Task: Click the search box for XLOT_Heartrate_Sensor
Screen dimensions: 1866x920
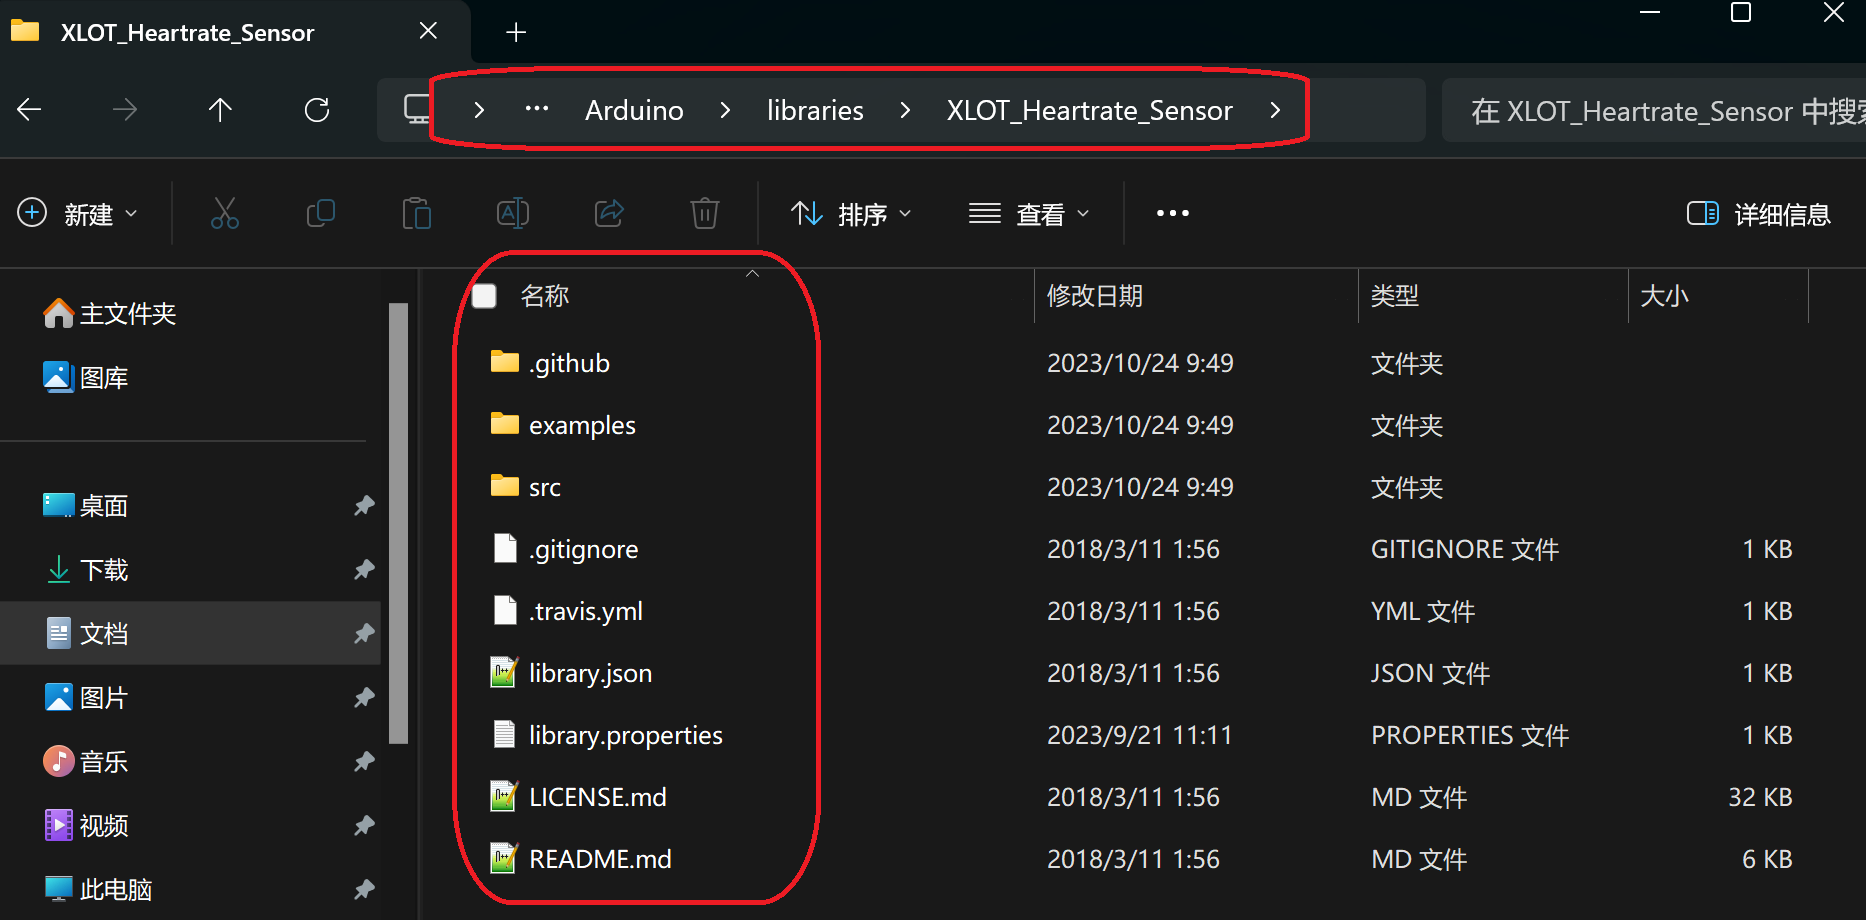Action: (x=1654, y=110)
